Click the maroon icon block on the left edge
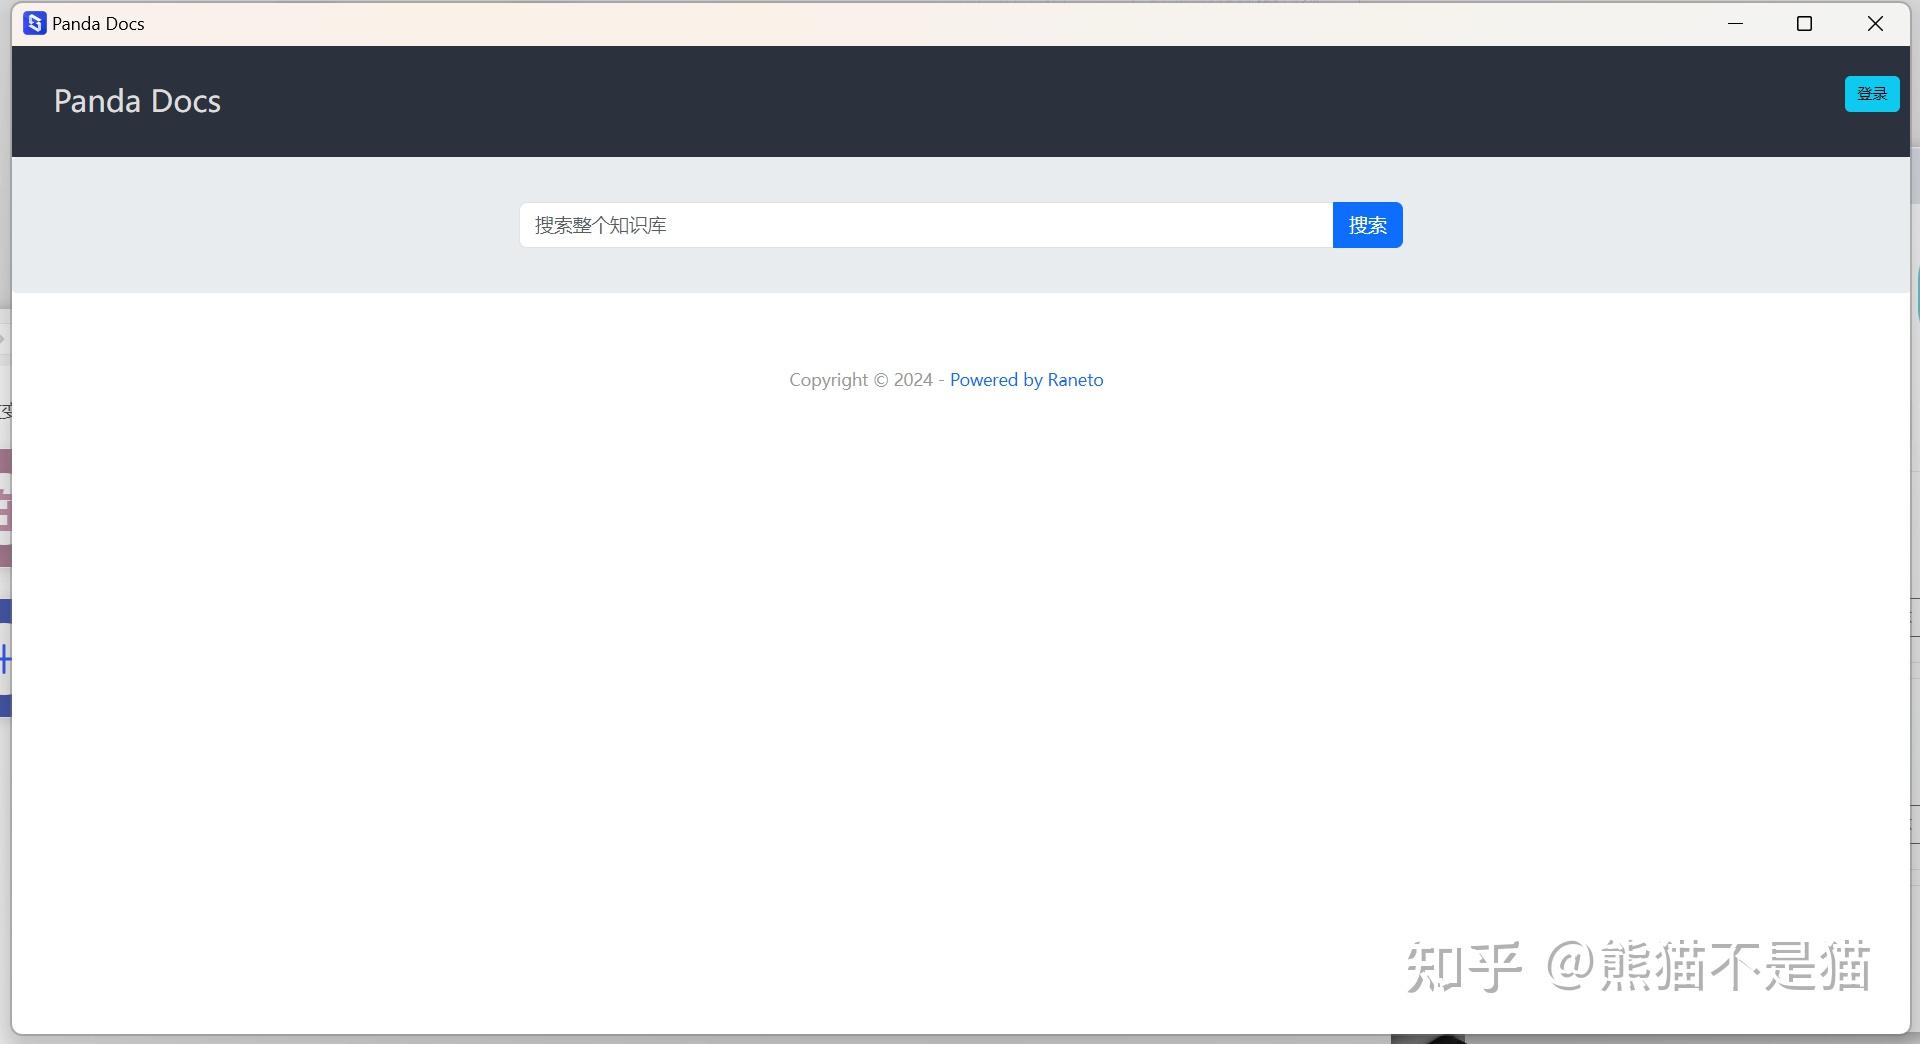 point(4,461)
